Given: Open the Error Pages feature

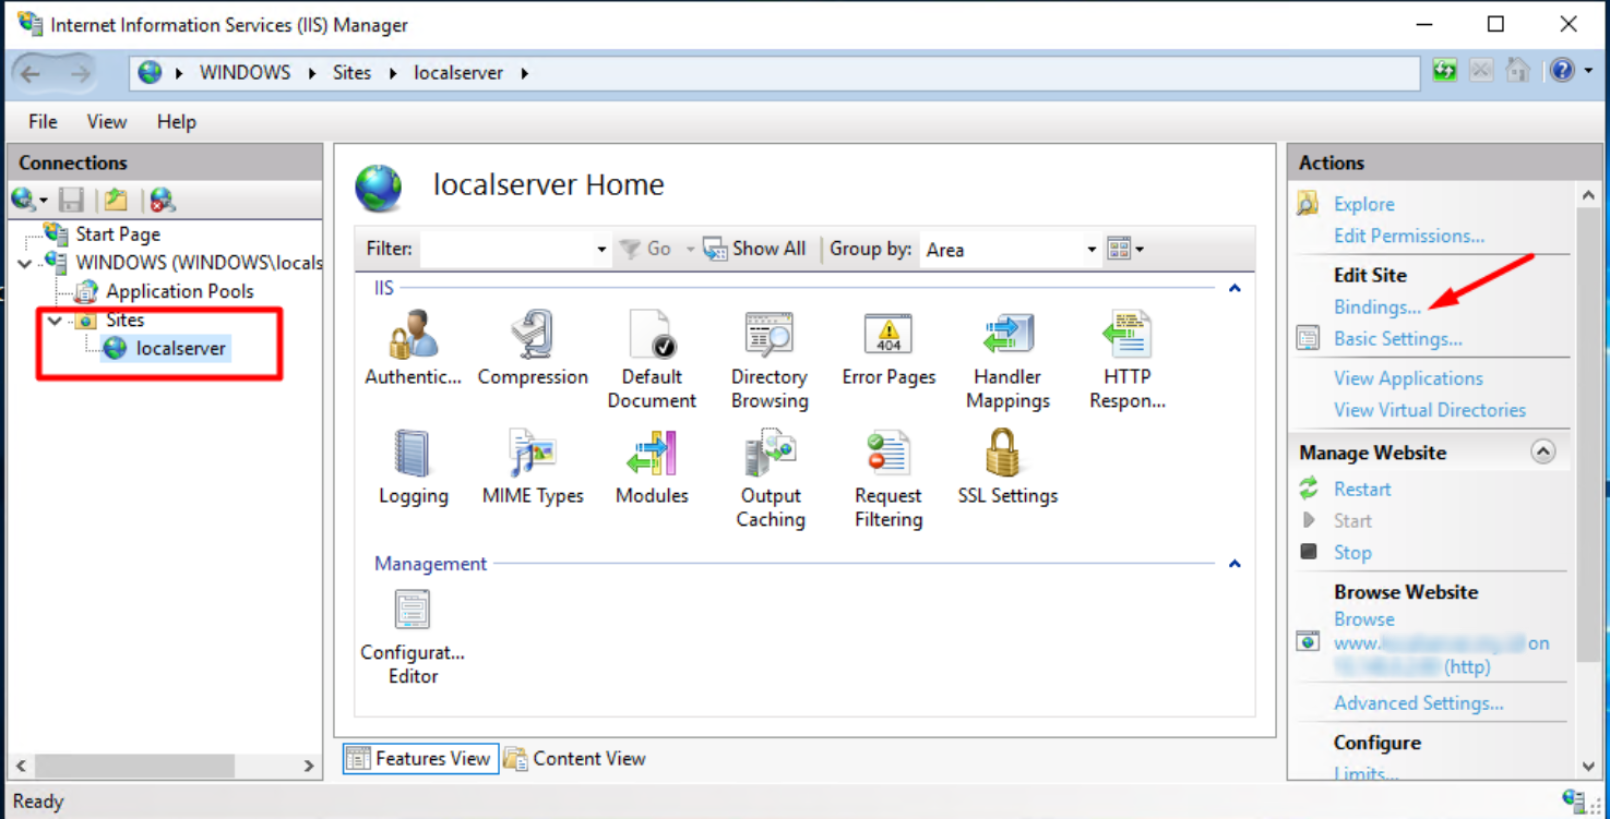Looking at the screenshot, I should tap(889, 347).
